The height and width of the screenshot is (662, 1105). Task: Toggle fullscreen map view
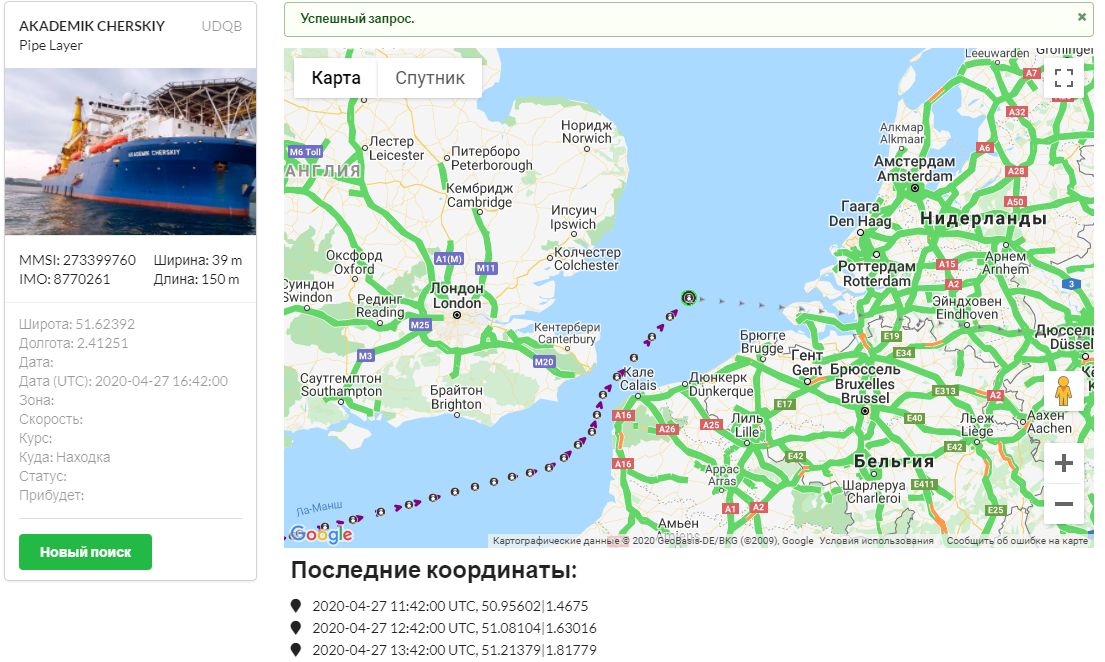pyautogui.click(x=1063, y=78)
